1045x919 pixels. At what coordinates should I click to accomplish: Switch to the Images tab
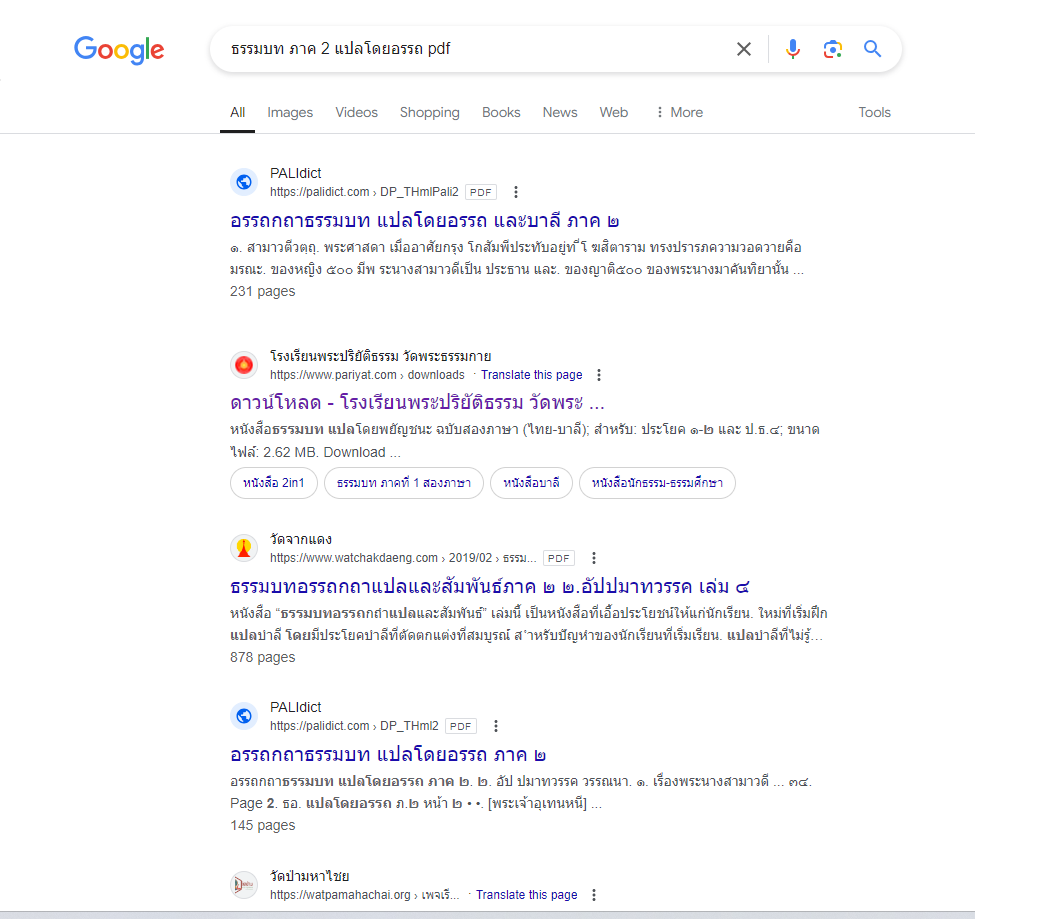click(290, 112)
